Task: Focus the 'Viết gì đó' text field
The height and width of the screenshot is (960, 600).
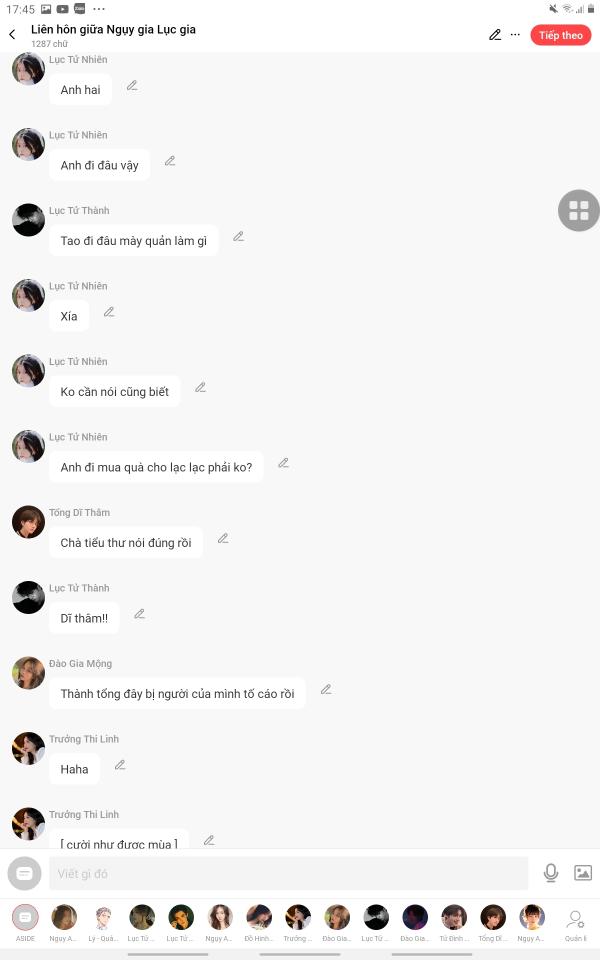Action: [288, 874]
